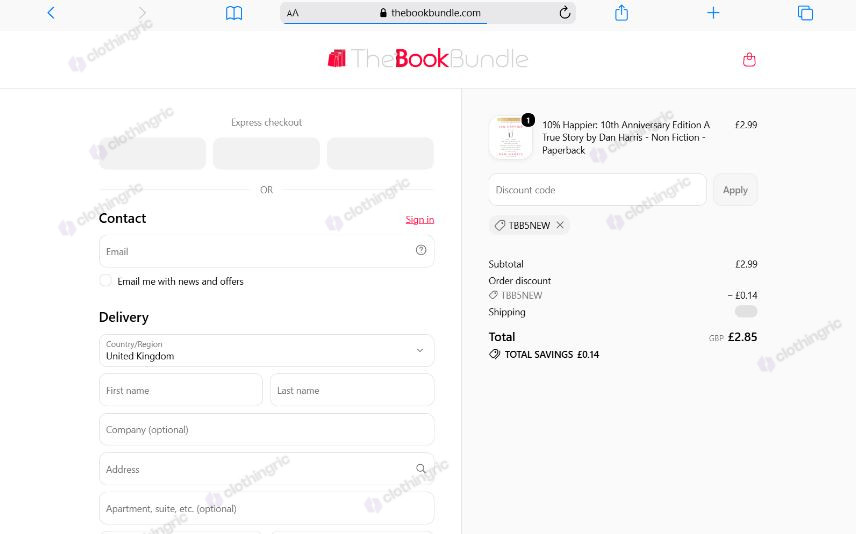Open the Safari share icon
The width and height of the screenshot is (856, 534).
(x=621, y=13)
